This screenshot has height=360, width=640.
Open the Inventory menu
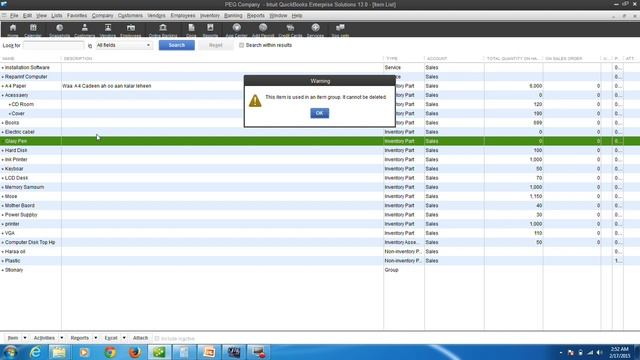pyautogui.click(x=210, y=16)
